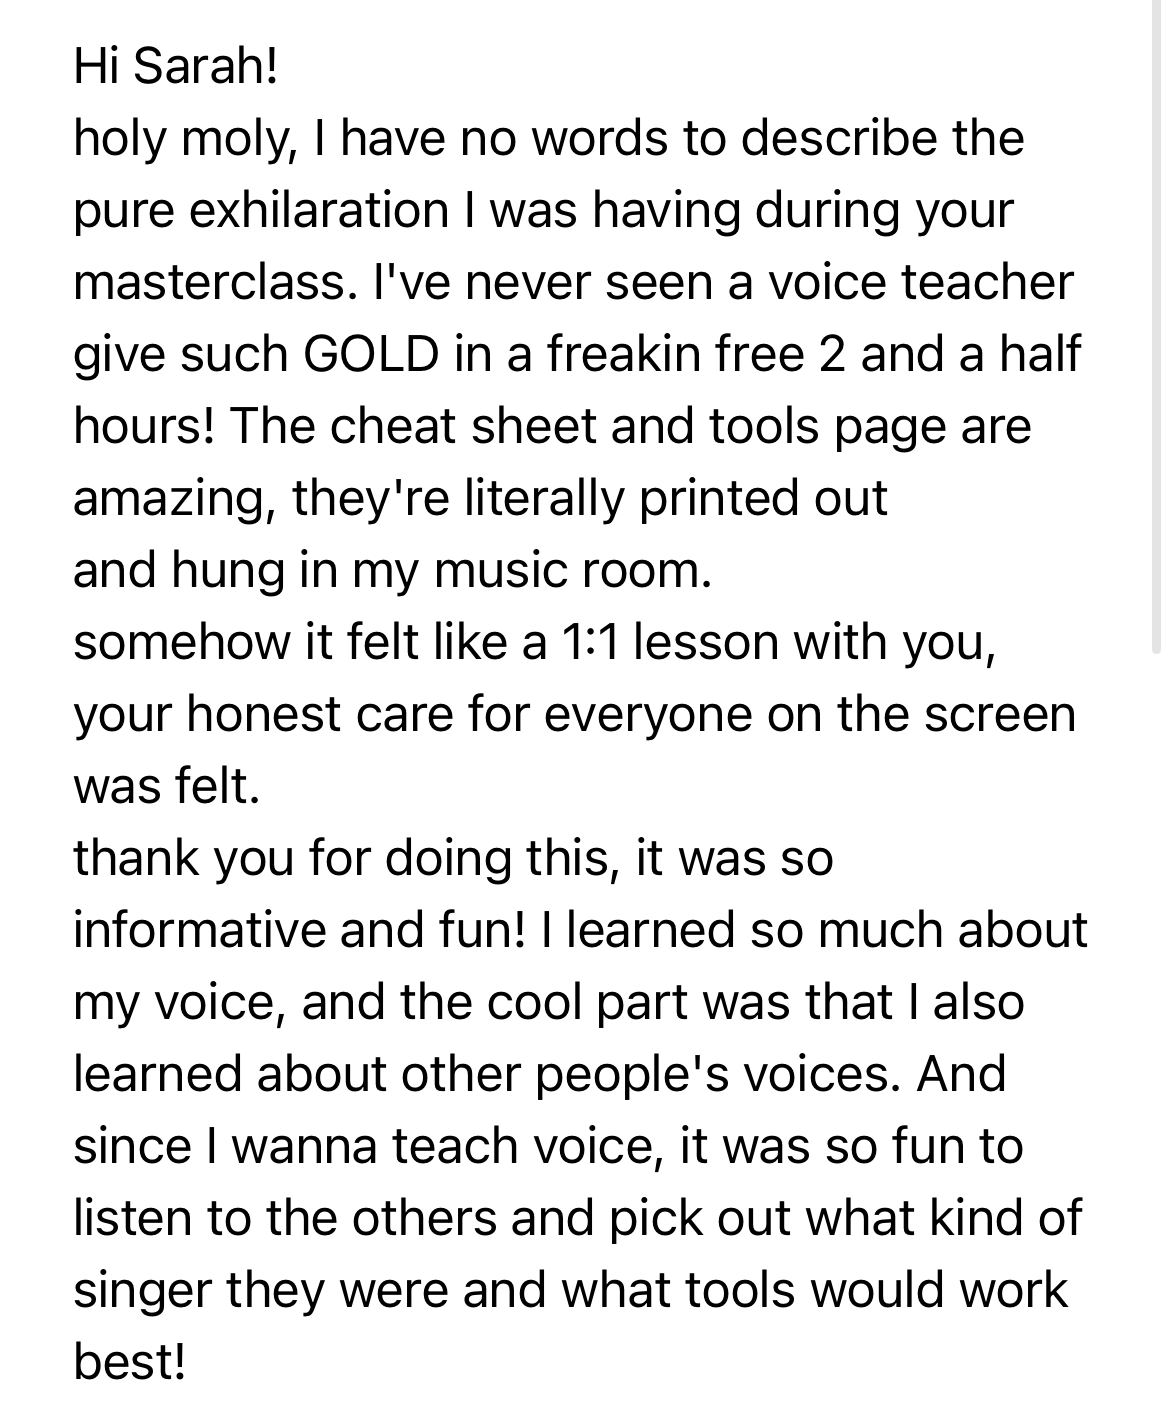
Task: Click the words 'thank you for doing this'
Action: pyautogui.click(x=343, y=860)
